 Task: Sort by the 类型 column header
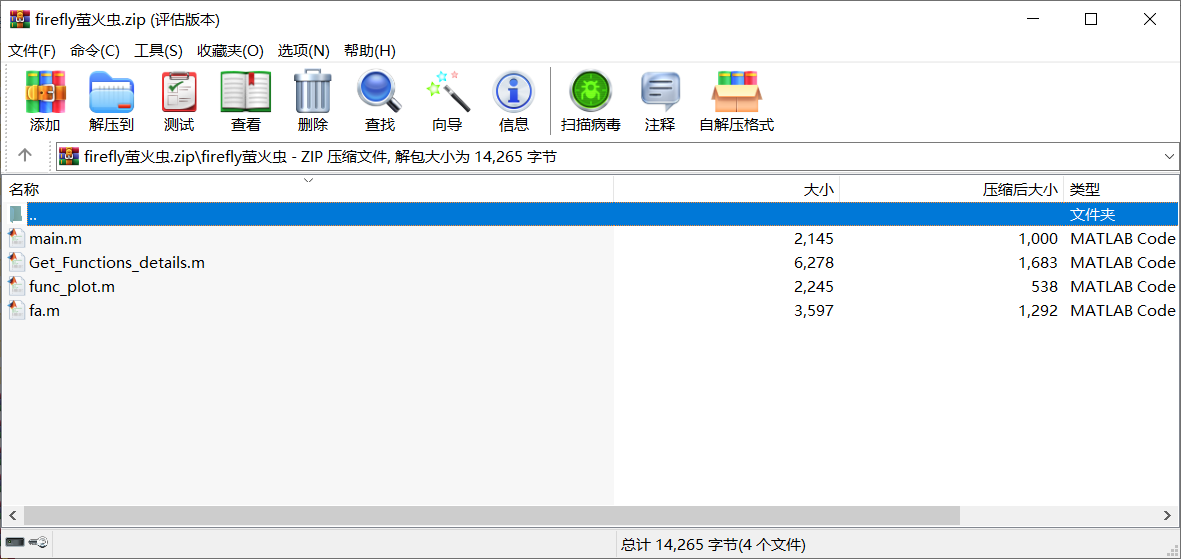pyautogui.click(x=1121, y=190)
